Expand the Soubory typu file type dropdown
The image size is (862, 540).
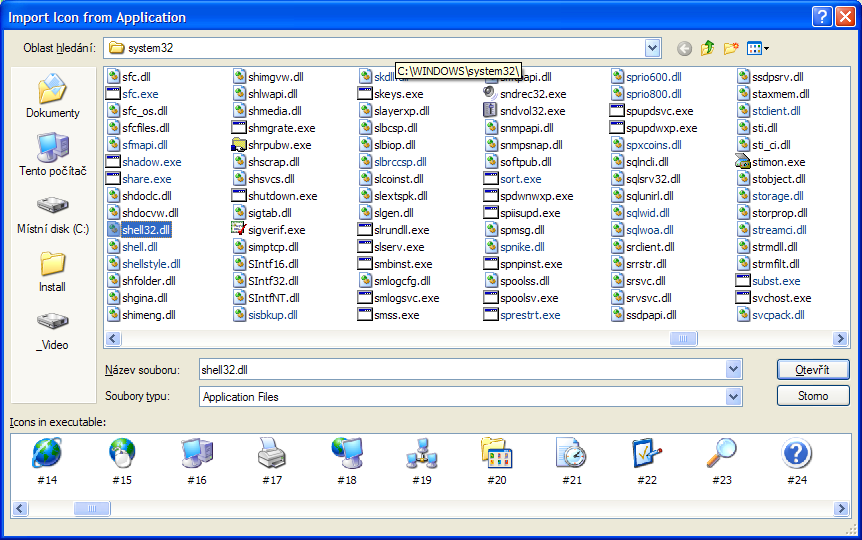click(734, 397)
